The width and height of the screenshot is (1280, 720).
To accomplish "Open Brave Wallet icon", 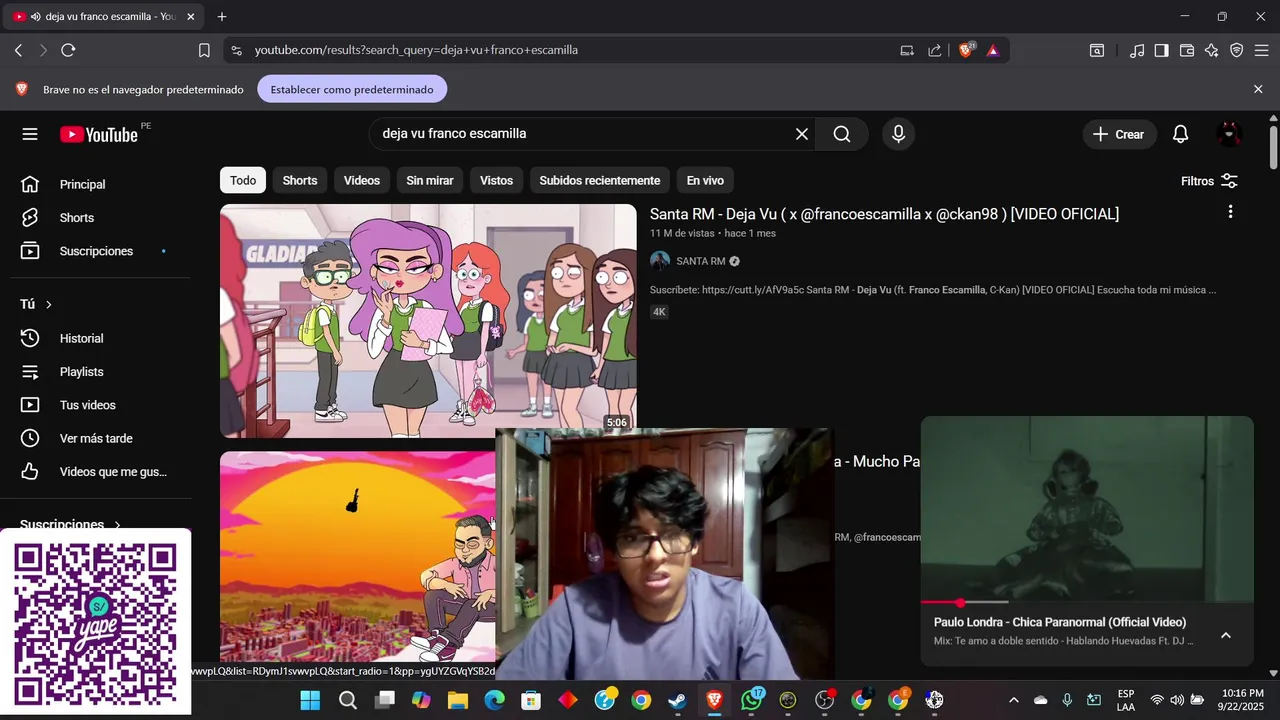I will 1187,50.
